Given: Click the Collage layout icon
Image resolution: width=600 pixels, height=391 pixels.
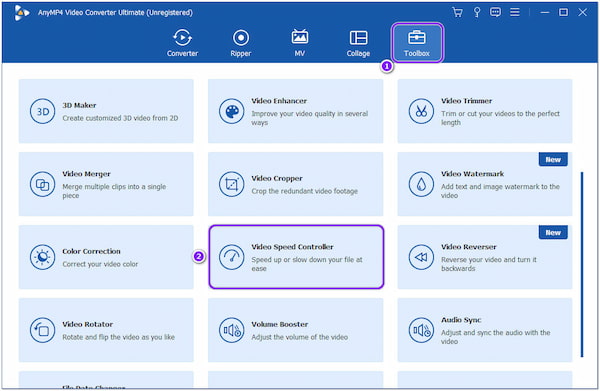Looking at the screenshot, I should pos(358,37).
